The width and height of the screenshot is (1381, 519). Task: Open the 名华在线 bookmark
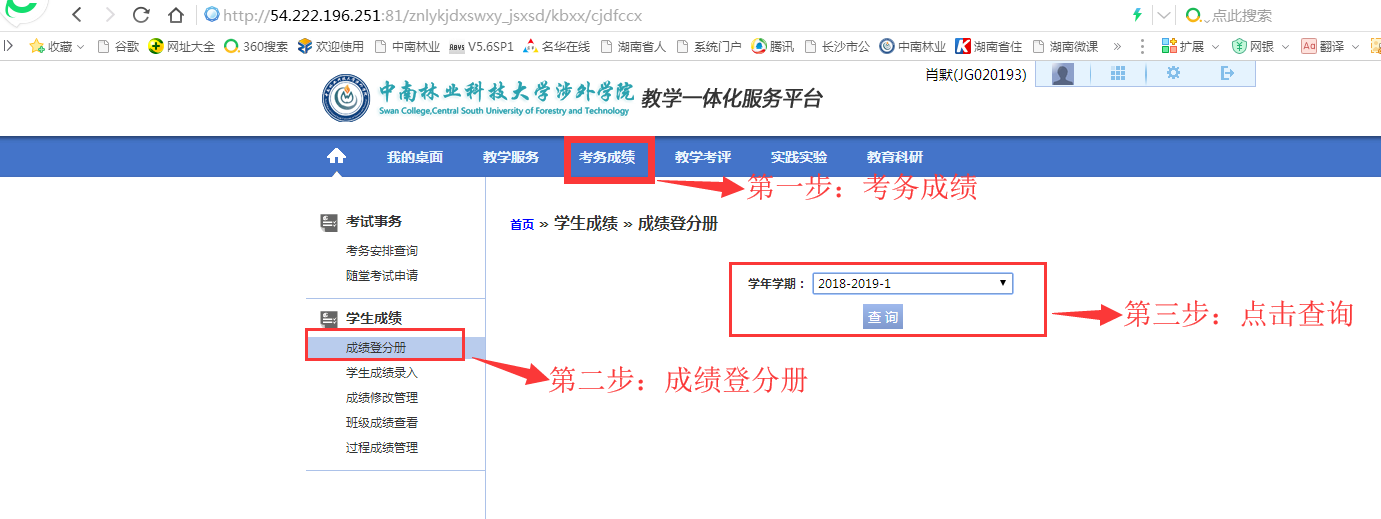557,46
